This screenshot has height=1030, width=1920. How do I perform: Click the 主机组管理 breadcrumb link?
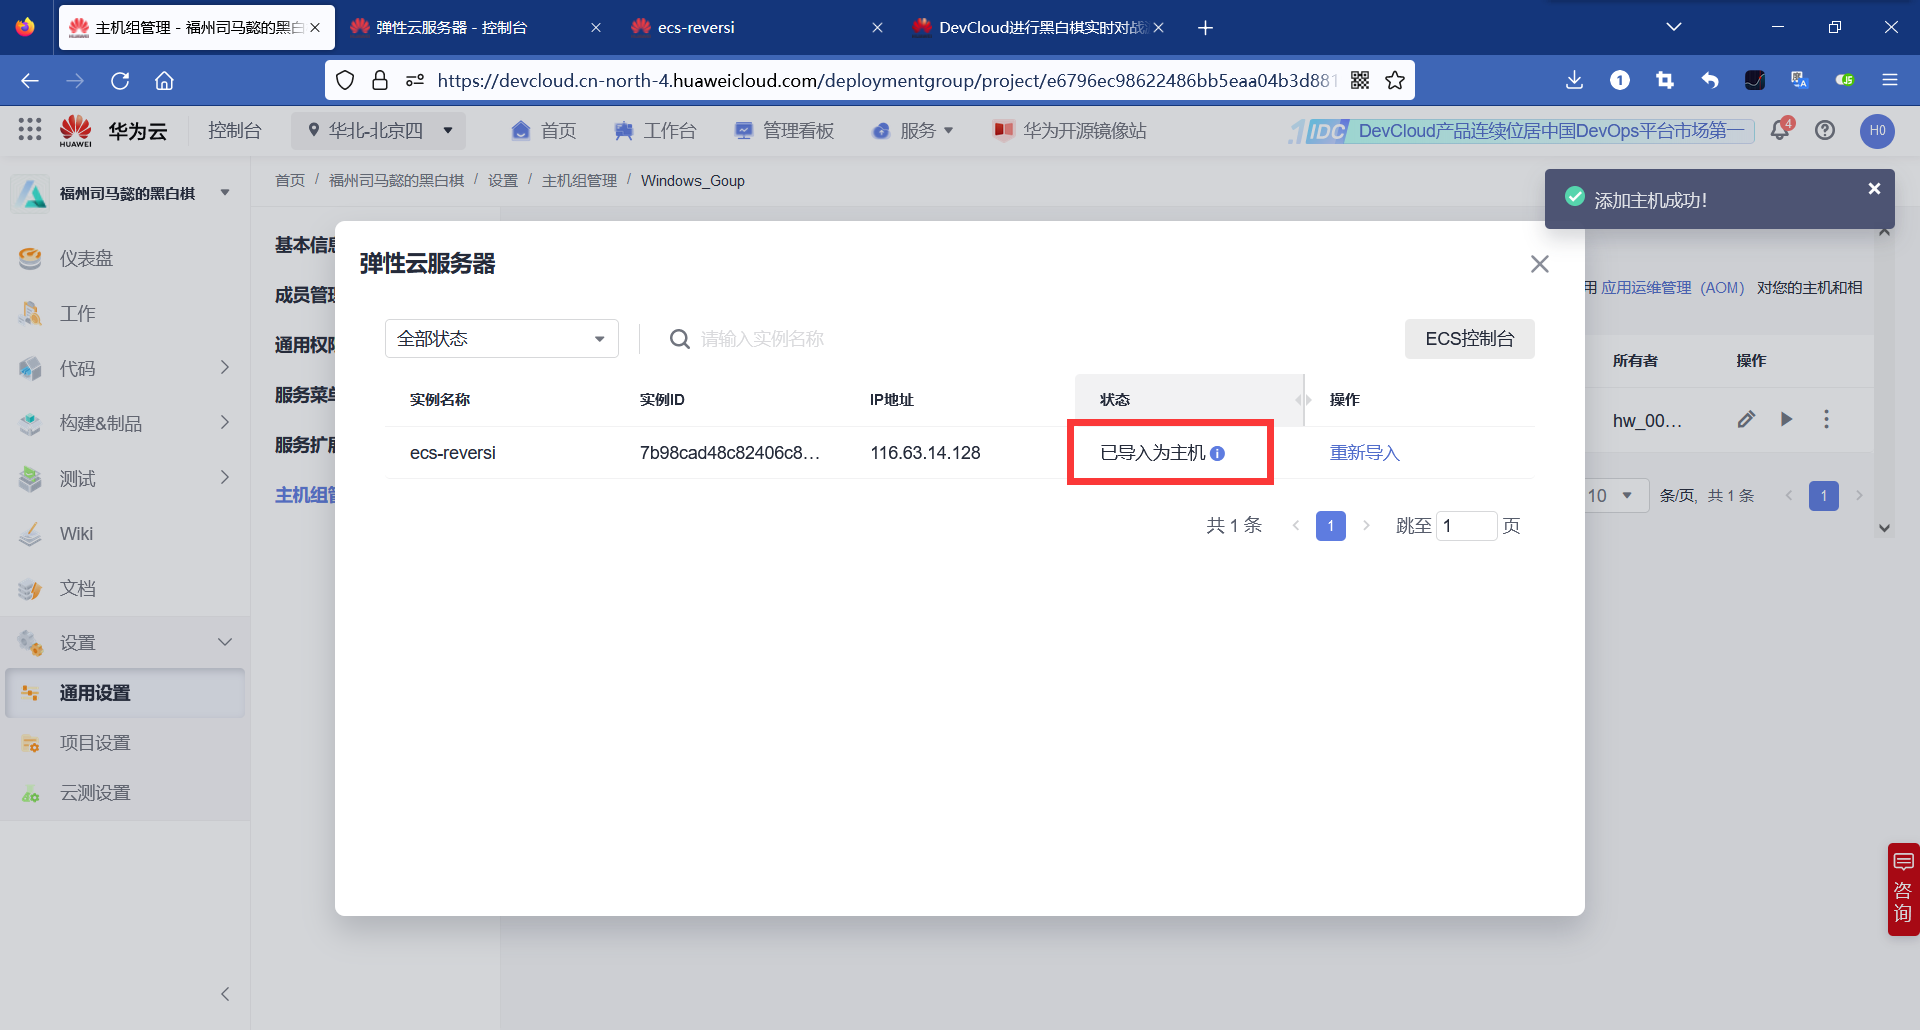click(579, 181)
